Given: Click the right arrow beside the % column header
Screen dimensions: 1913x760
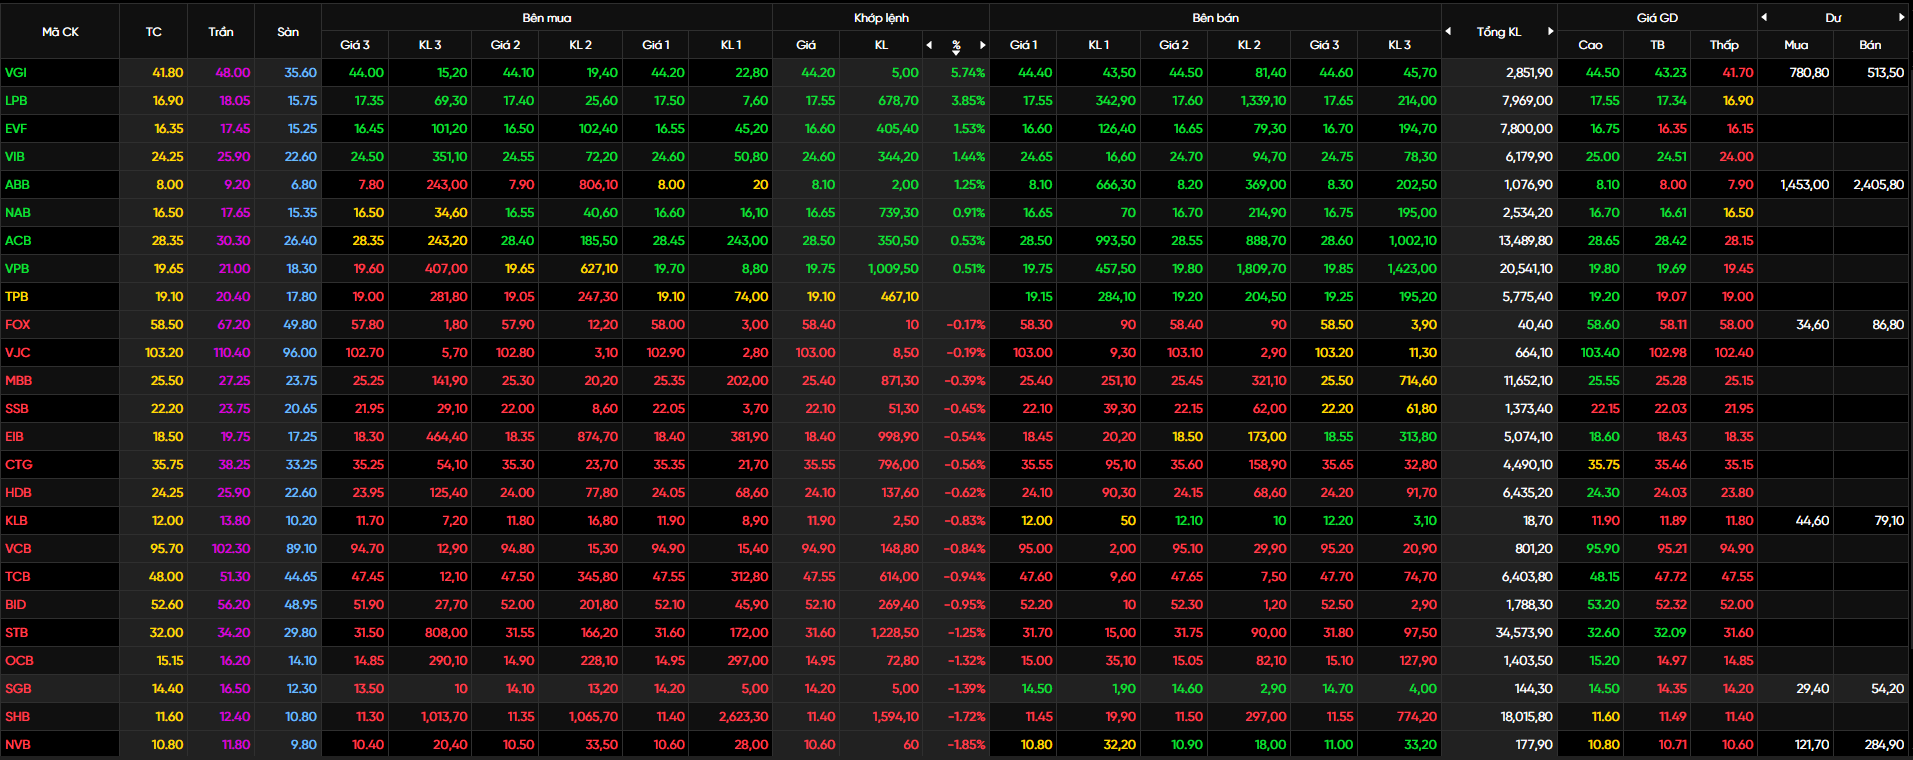Looking at the screenshot, I should pos(983,45).
